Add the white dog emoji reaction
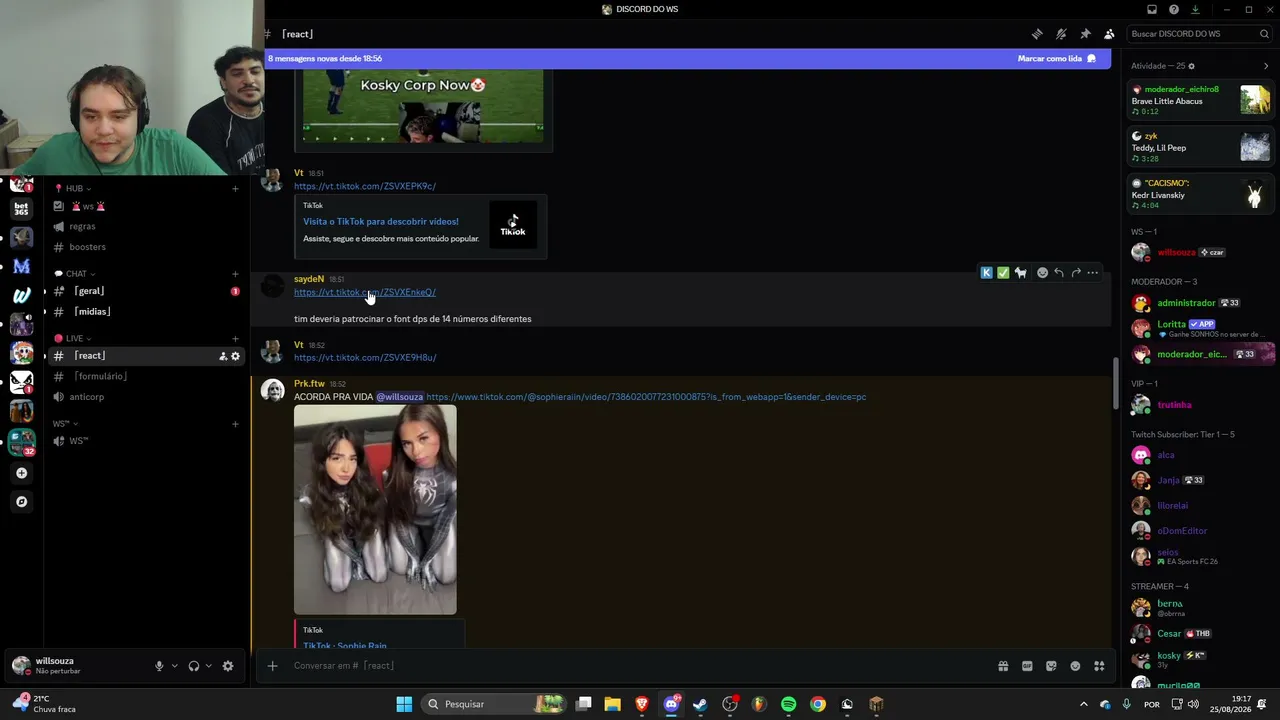This screenshot has width=1280, height=720. tap(1020, 273)
